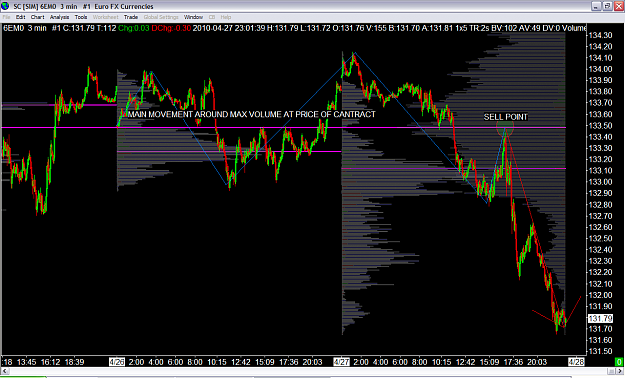Open the Window menu

(x=193, y=17)
